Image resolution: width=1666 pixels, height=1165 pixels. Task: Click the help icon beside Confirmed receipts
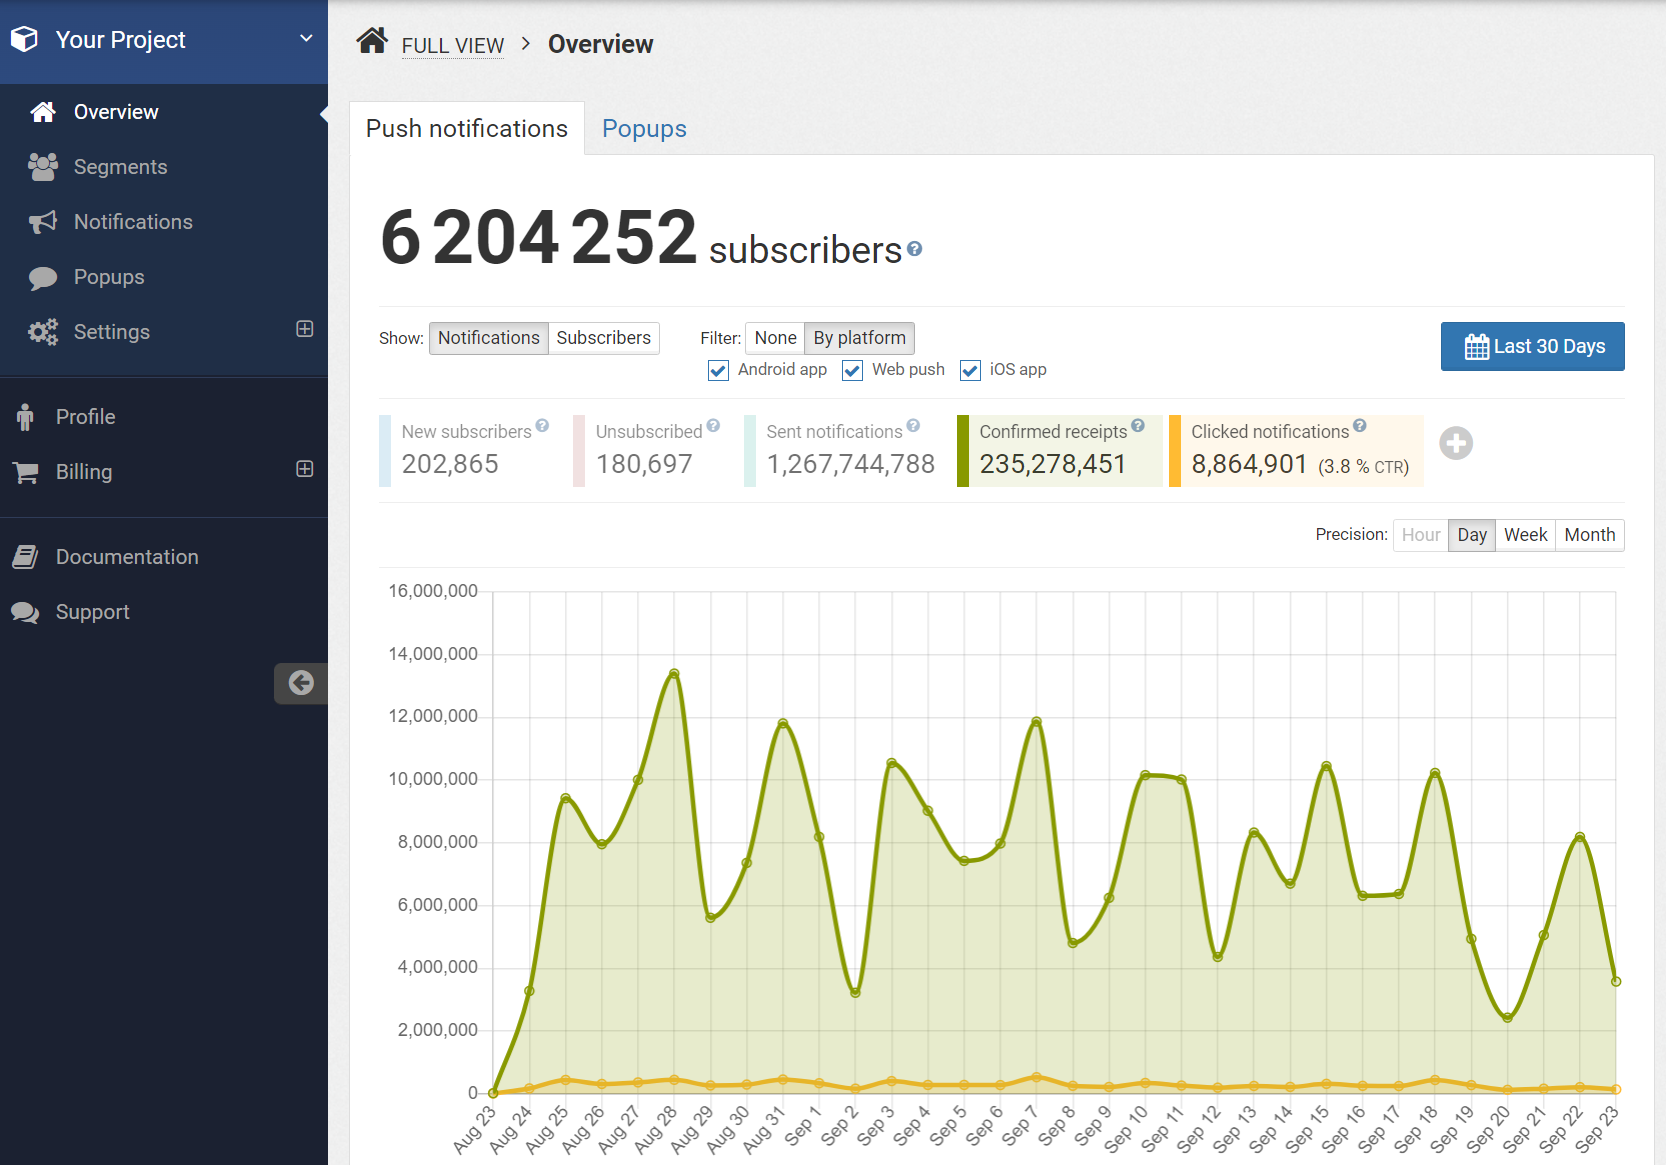[1138, 426]
